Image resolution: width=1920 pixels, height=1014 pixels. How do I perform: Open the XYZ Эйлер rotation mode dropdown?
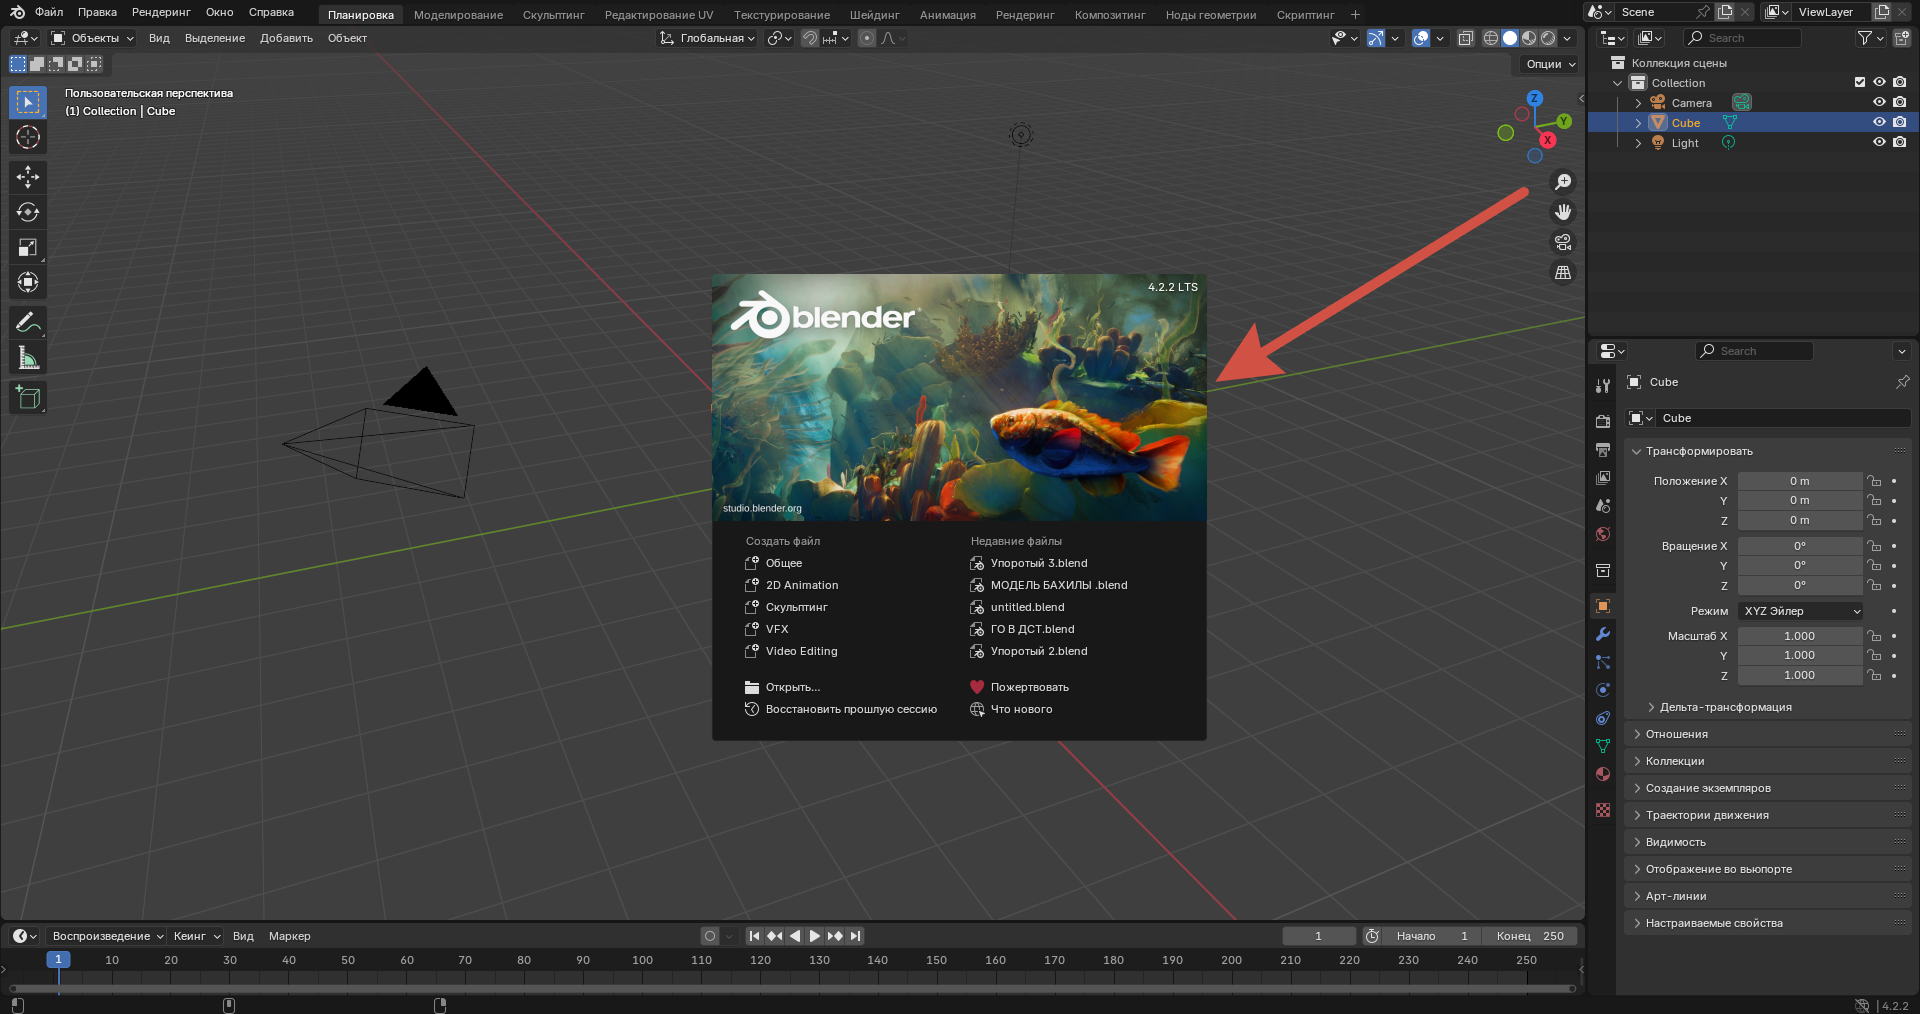tap(1801, 611)
